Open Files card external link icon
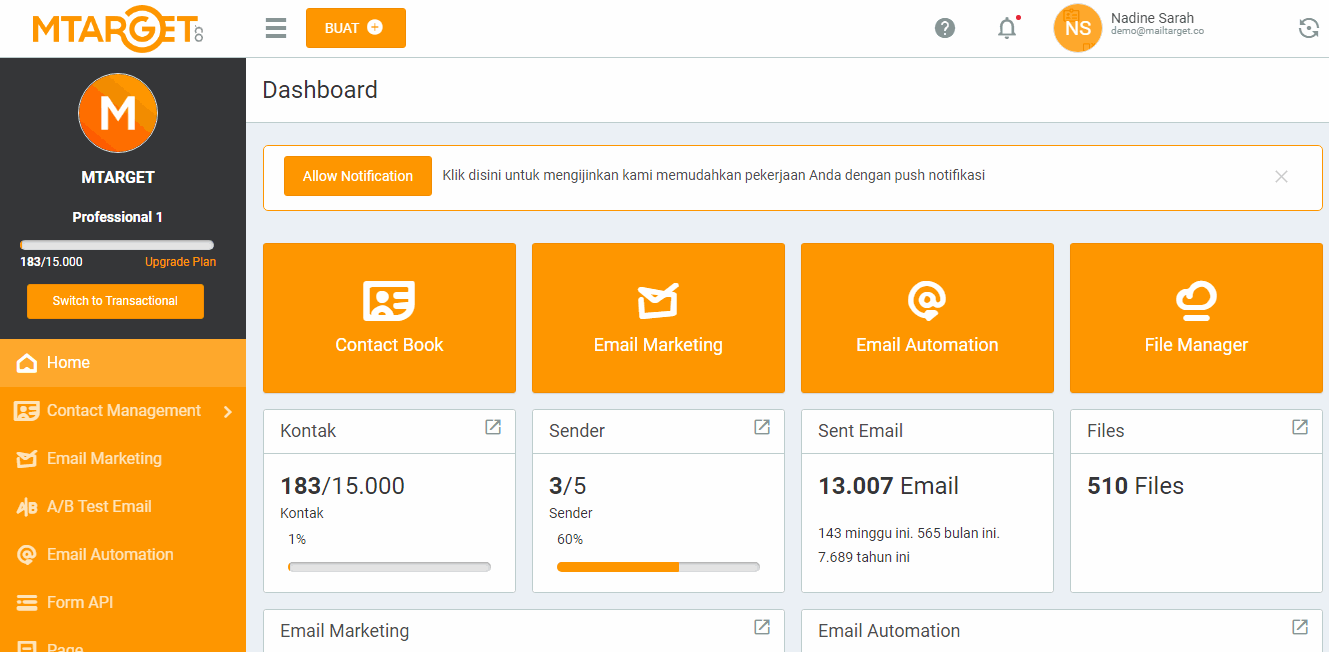 (x=1300, y=427)
